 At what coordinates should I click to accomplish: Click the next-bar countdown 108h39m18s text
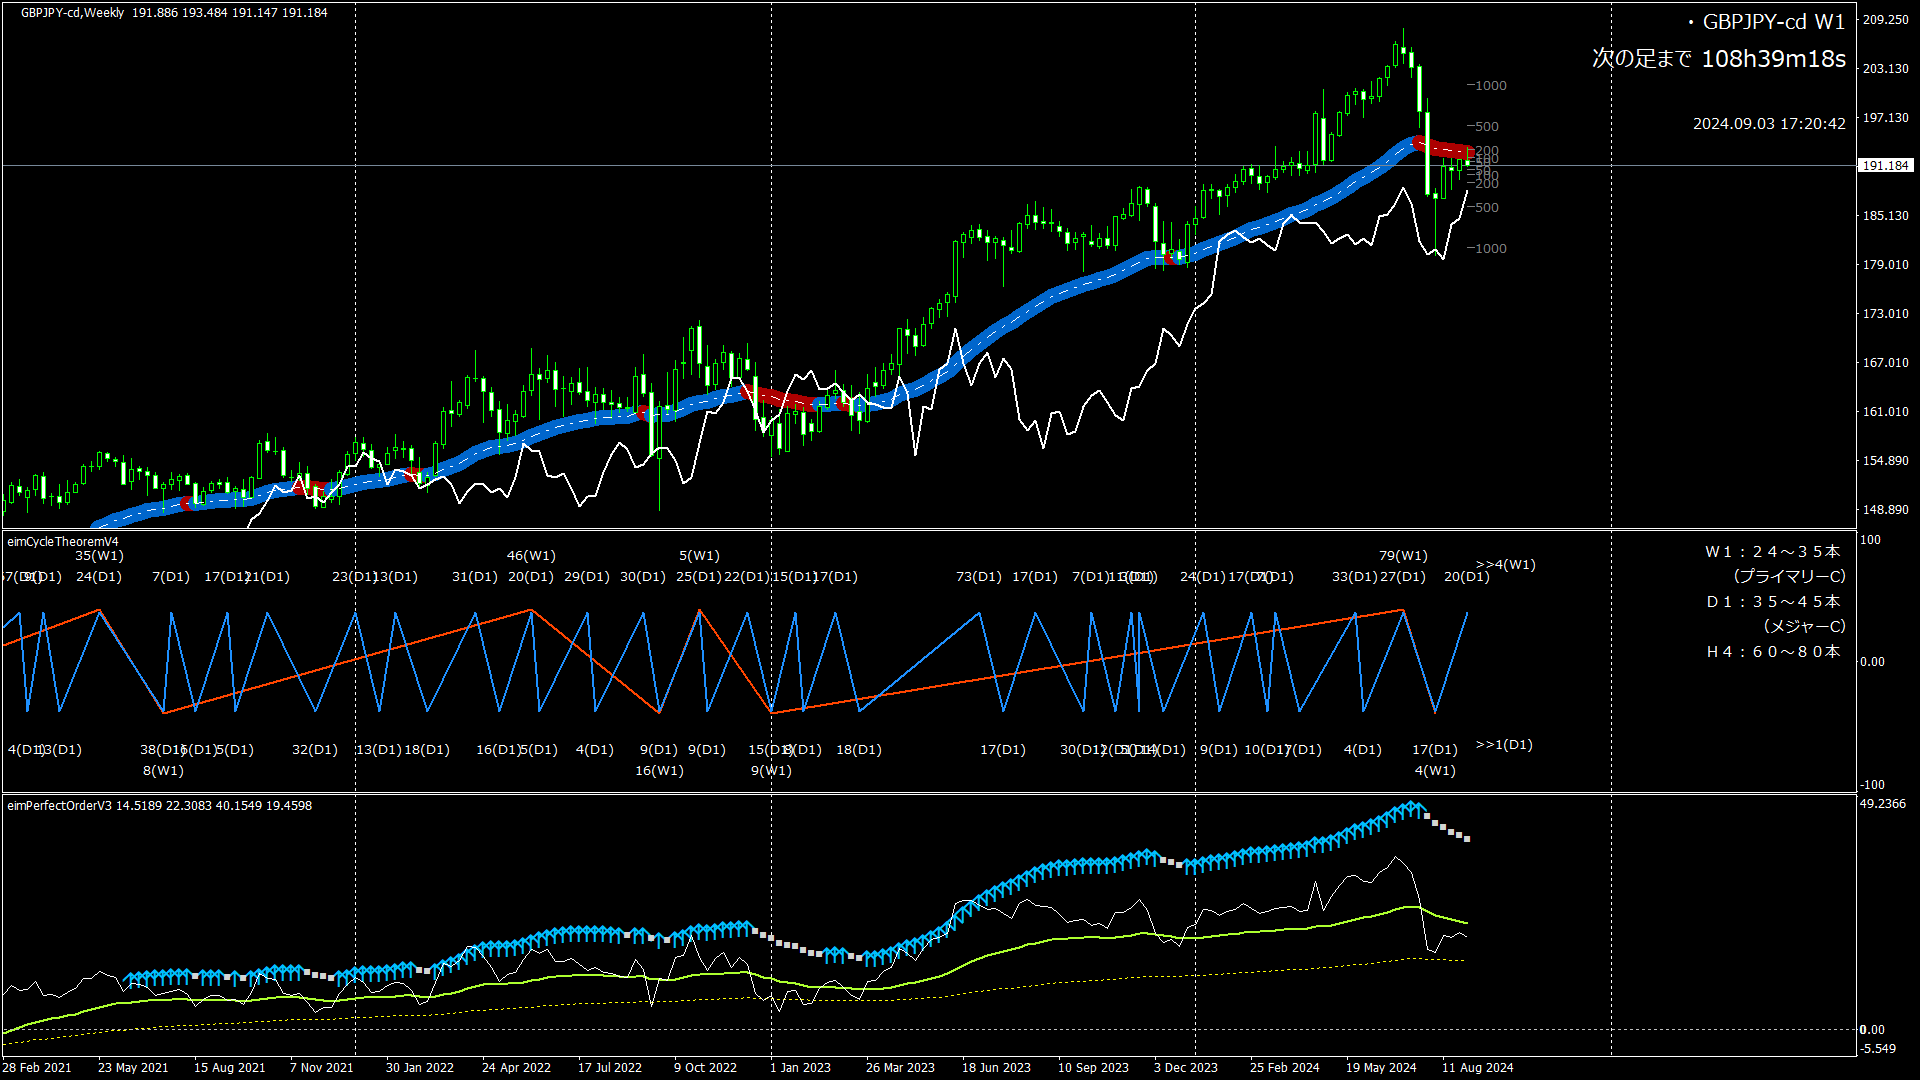[x=1772, y=59]
